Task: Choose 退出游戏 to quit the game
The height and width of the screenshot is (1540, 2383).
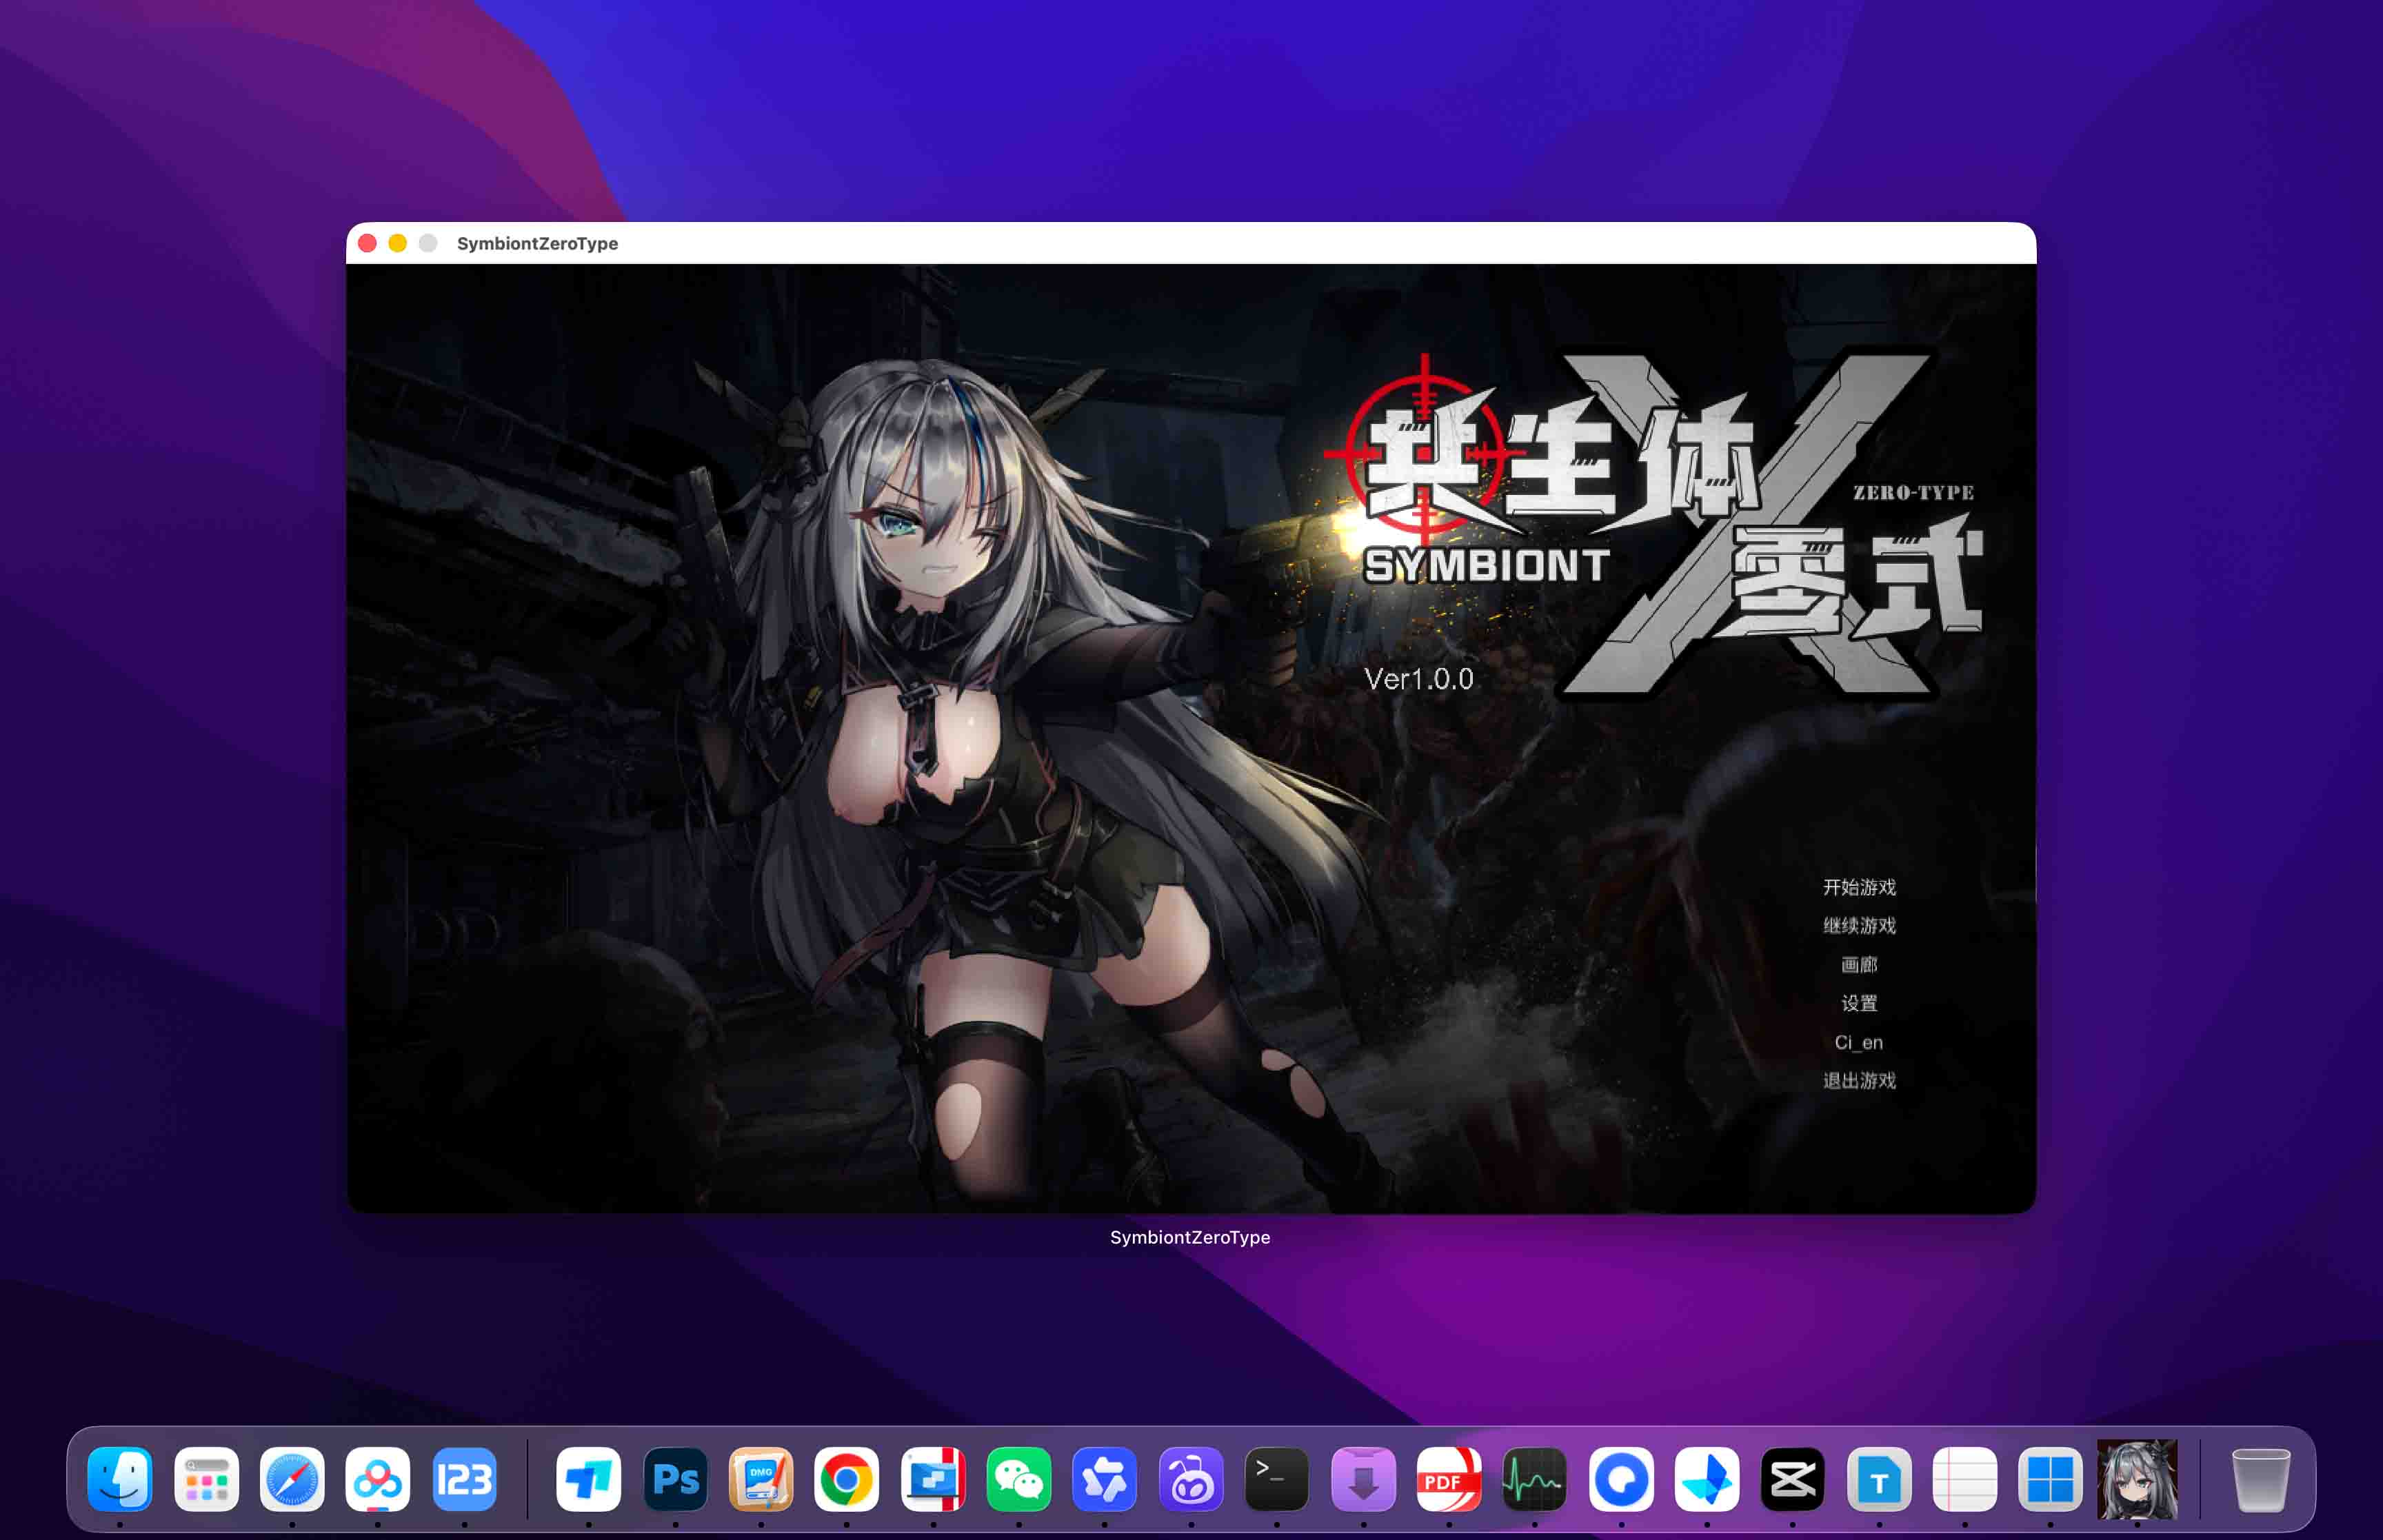Action: (x=1859, y=1080)
